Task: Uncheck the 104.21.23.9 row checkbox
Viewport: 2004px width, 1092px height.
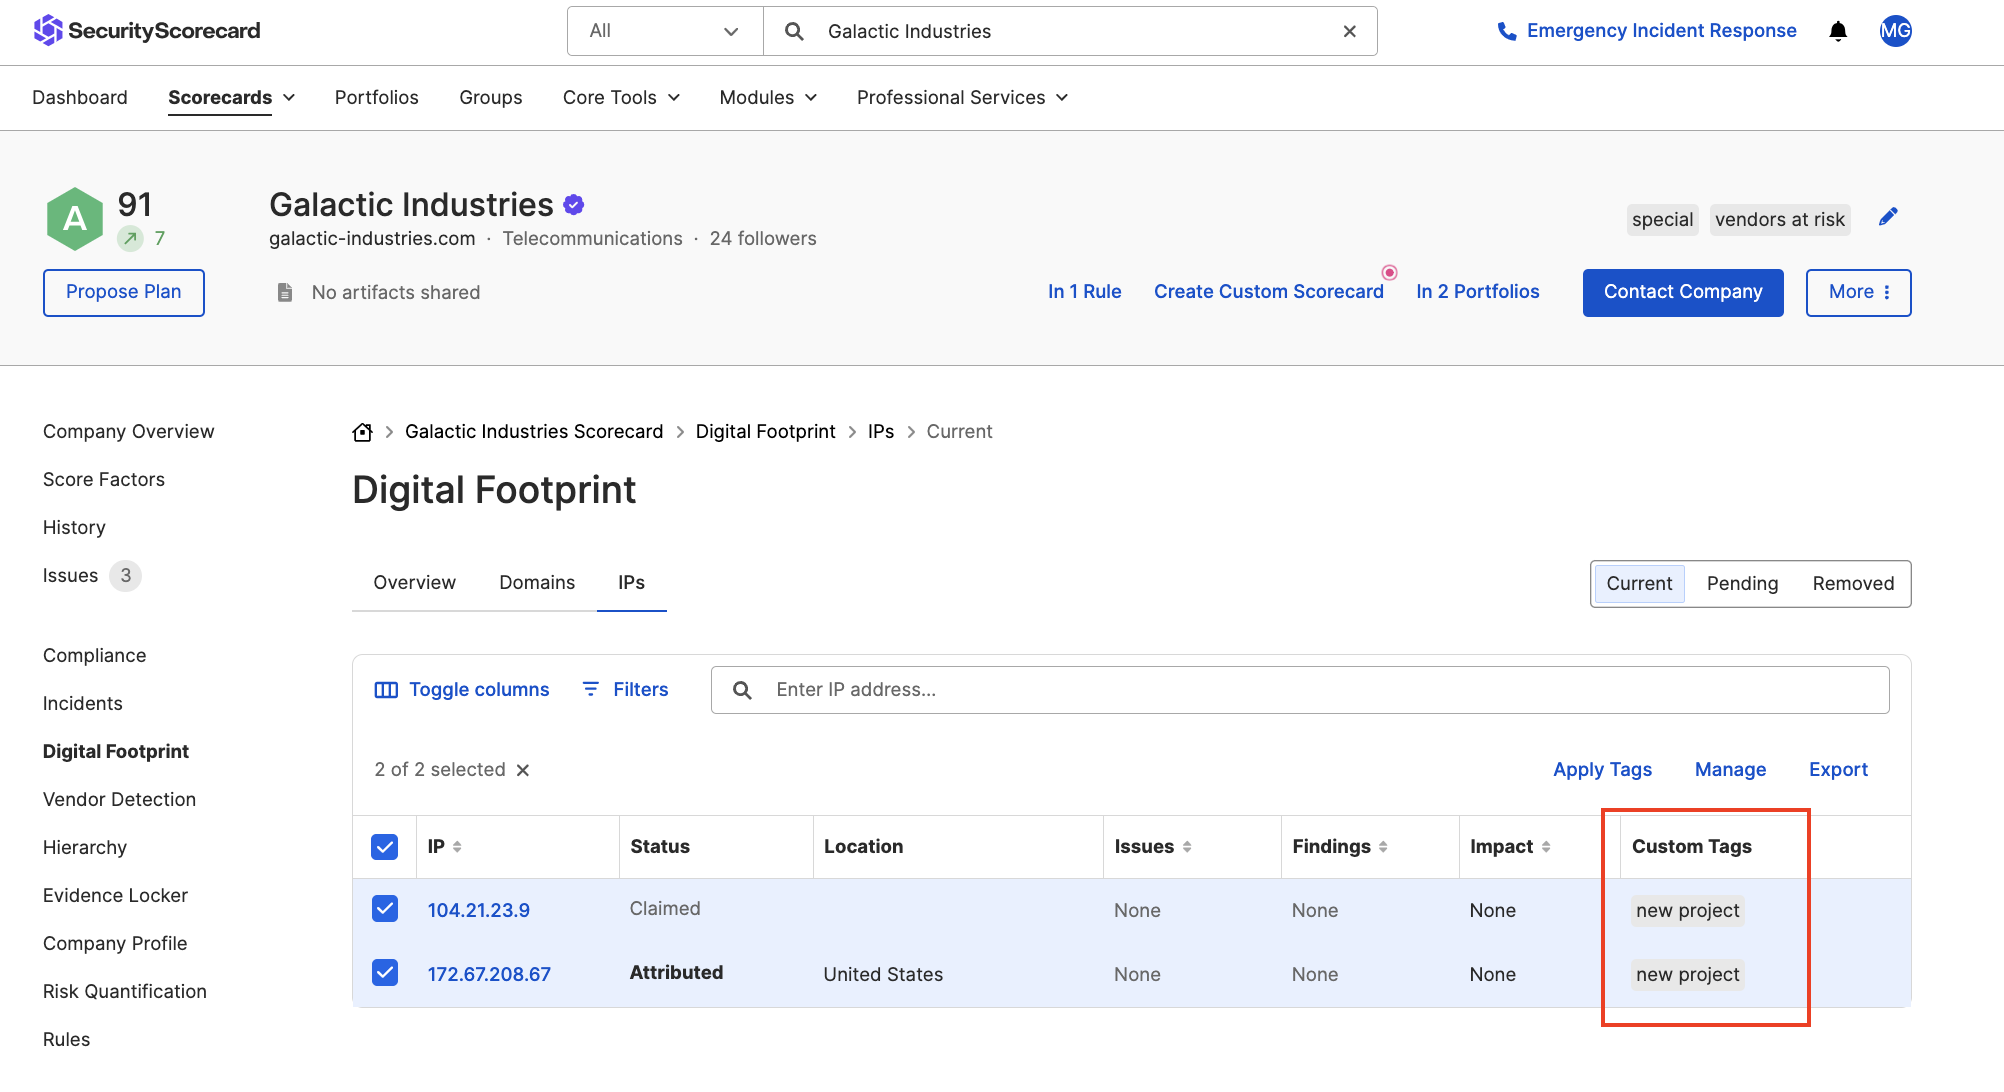Action: tap(385, 909)
